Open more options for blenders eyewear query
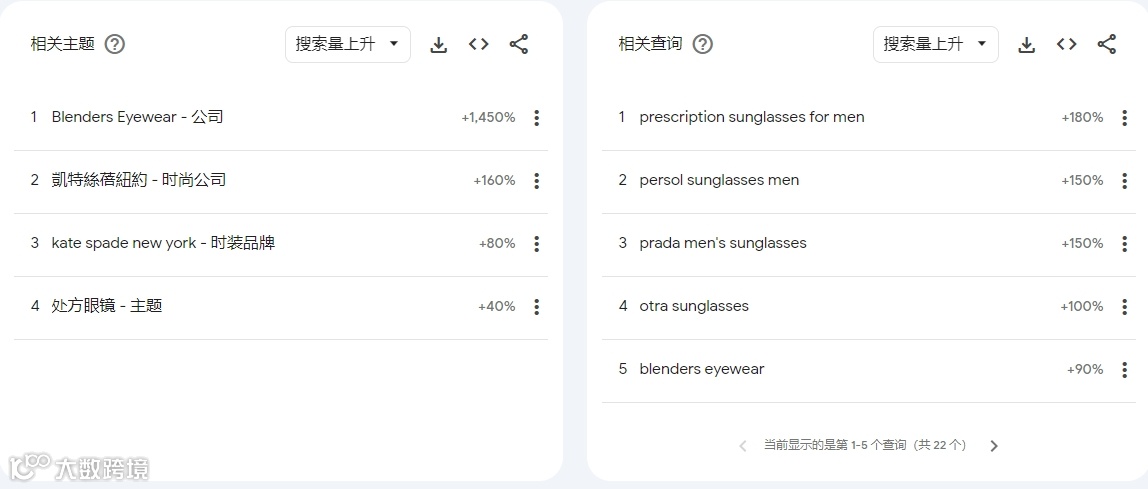This screenshot has width=1148, height=489. tap(1125, 370)
